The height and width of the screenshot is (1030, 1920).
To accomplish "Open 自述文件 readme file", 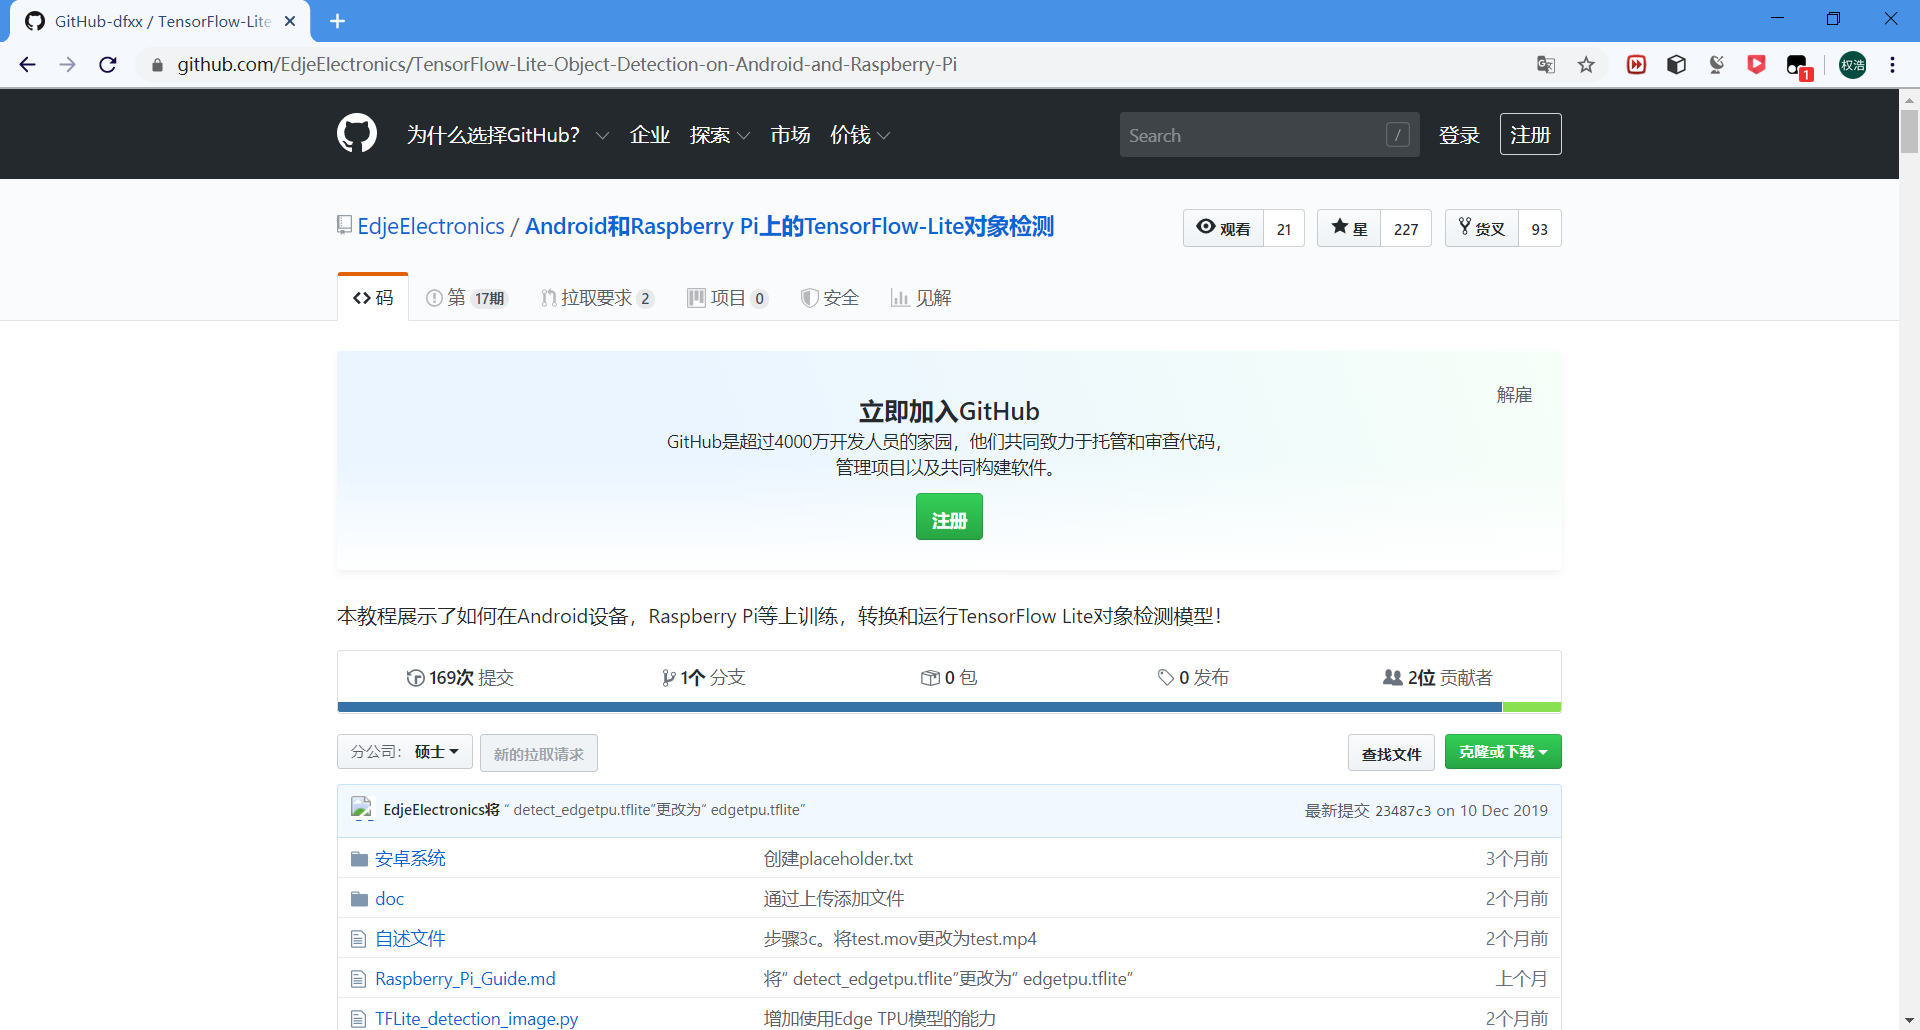I will [x=410, y=939].
